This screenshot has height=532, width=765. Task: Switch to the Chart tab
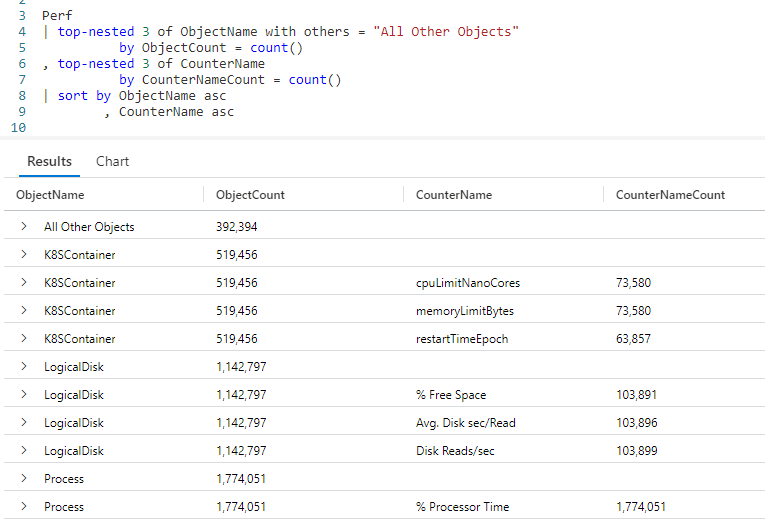112,161
